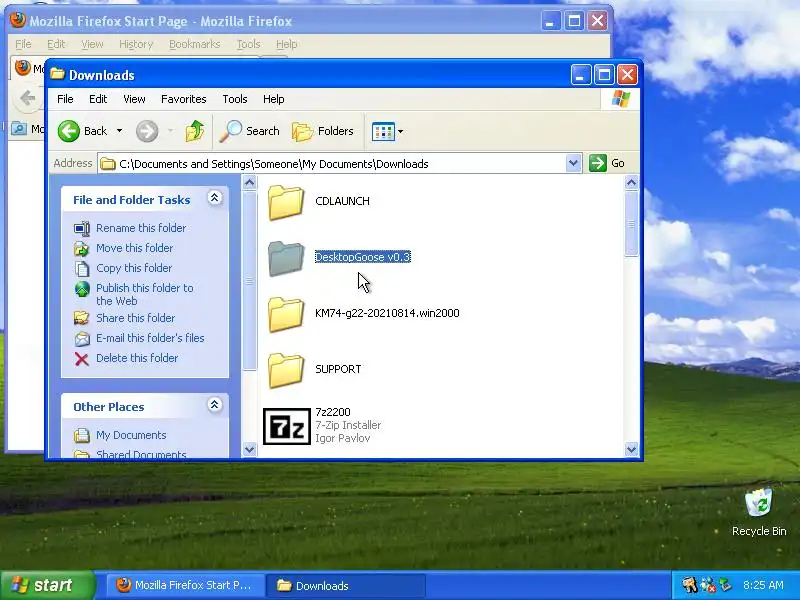The image size is (800, 600).
Task: Click Publish this folder to the Web
Action: pyautogui.click(x=145, y=294)
